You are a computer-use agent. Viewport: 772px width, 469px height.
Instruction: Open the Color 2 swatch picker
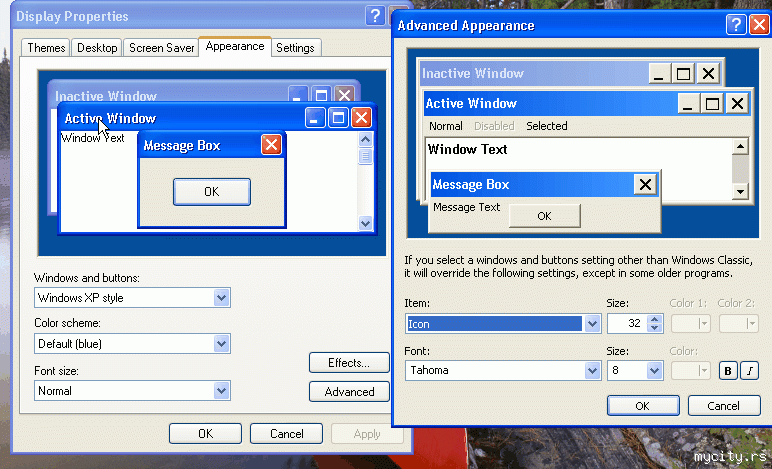739,323
